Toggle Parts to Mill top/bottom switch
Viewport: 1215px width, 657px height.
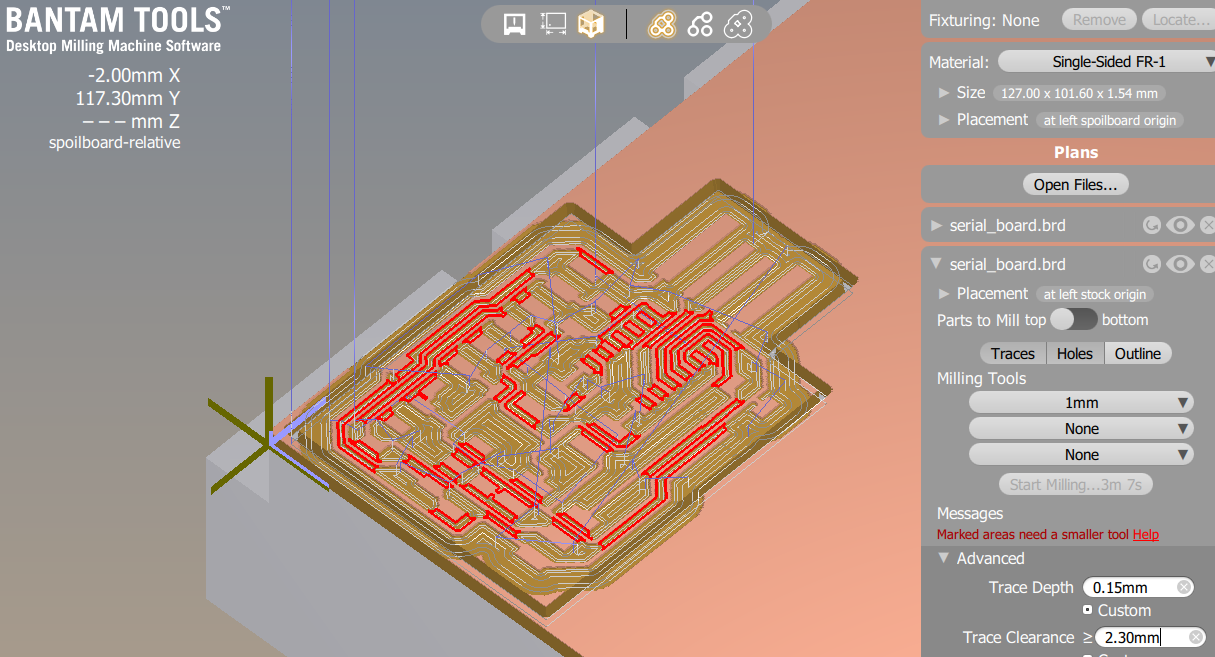click(1073, 319)
